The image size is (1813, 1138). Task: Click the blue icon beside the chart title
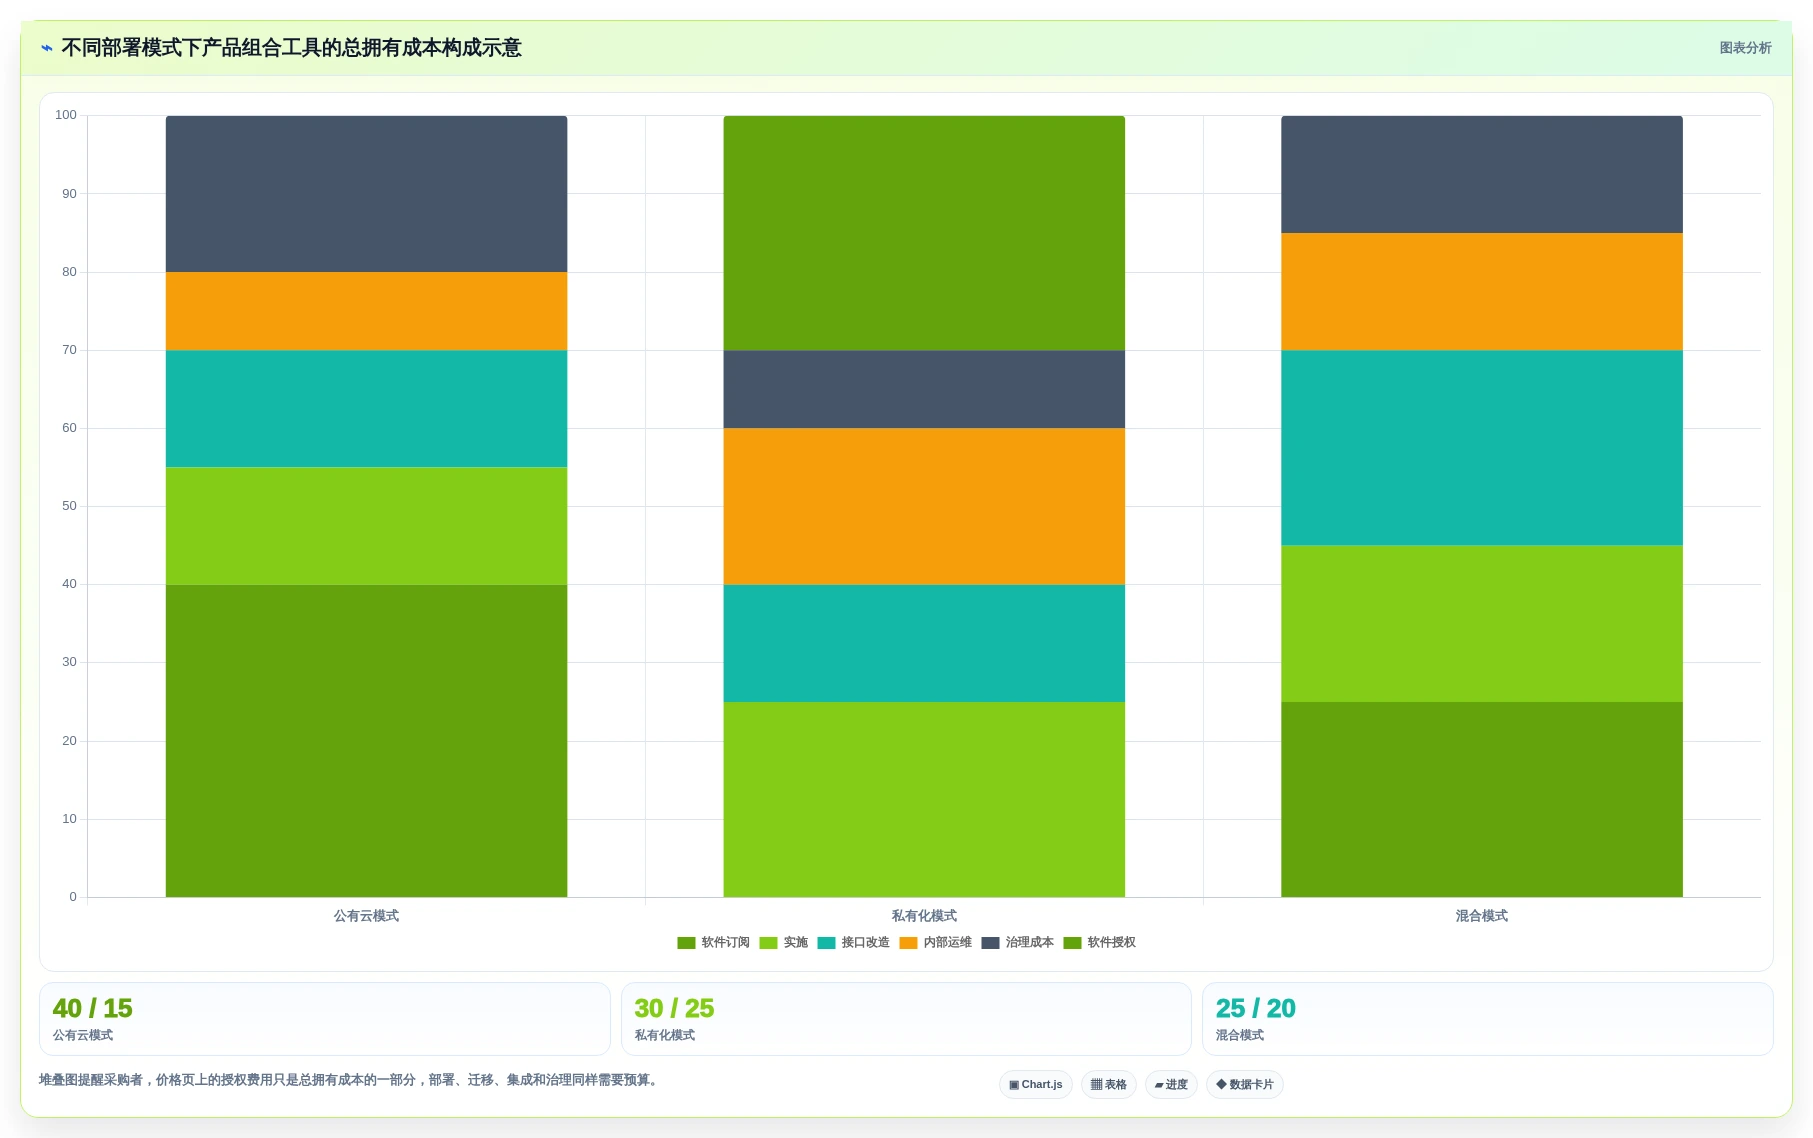(x=47, y=48)
